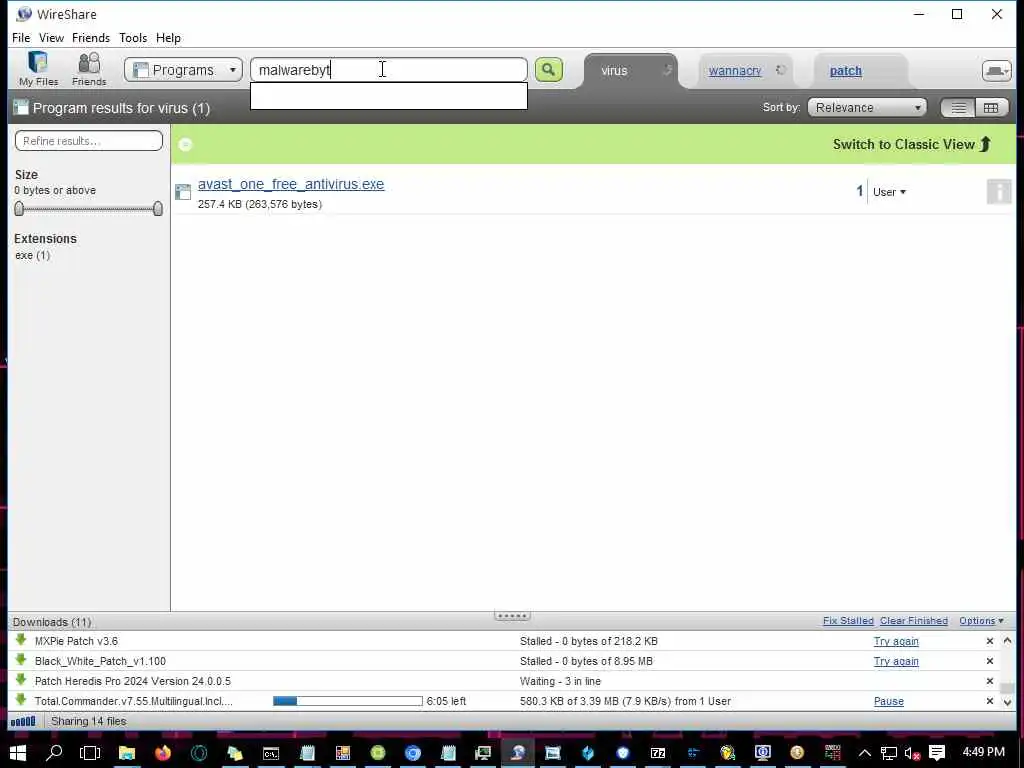This screenshot has height=768, width=1024.
Task: Click the green download arrow for MXPie Patch
Action: click(x=21, y=640)
